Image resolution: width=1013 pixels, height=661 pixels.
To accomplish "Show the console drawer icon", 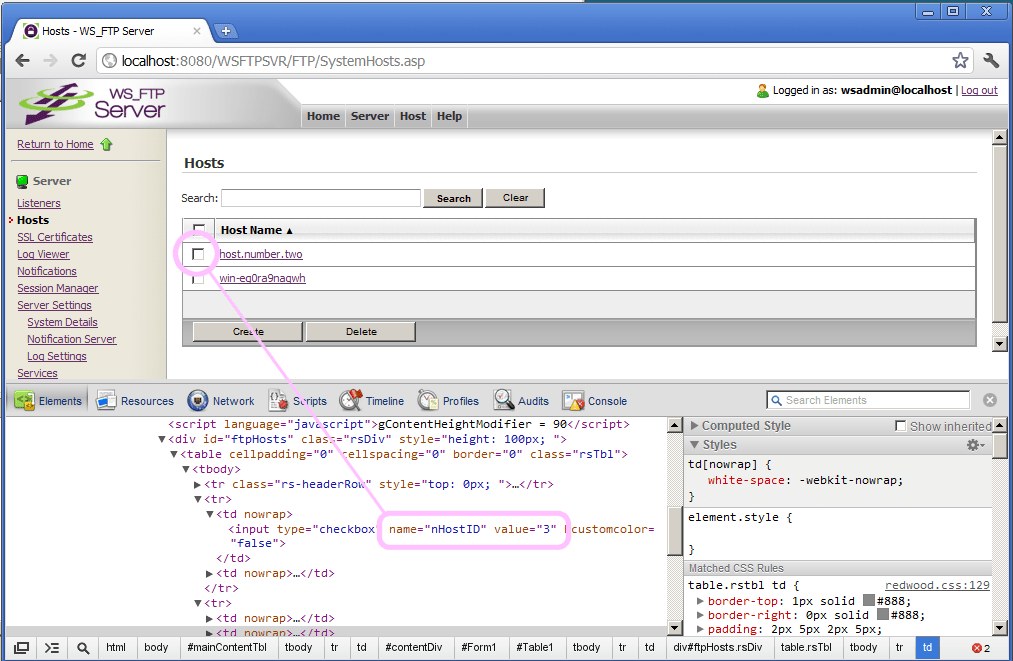I will [52, 647].
